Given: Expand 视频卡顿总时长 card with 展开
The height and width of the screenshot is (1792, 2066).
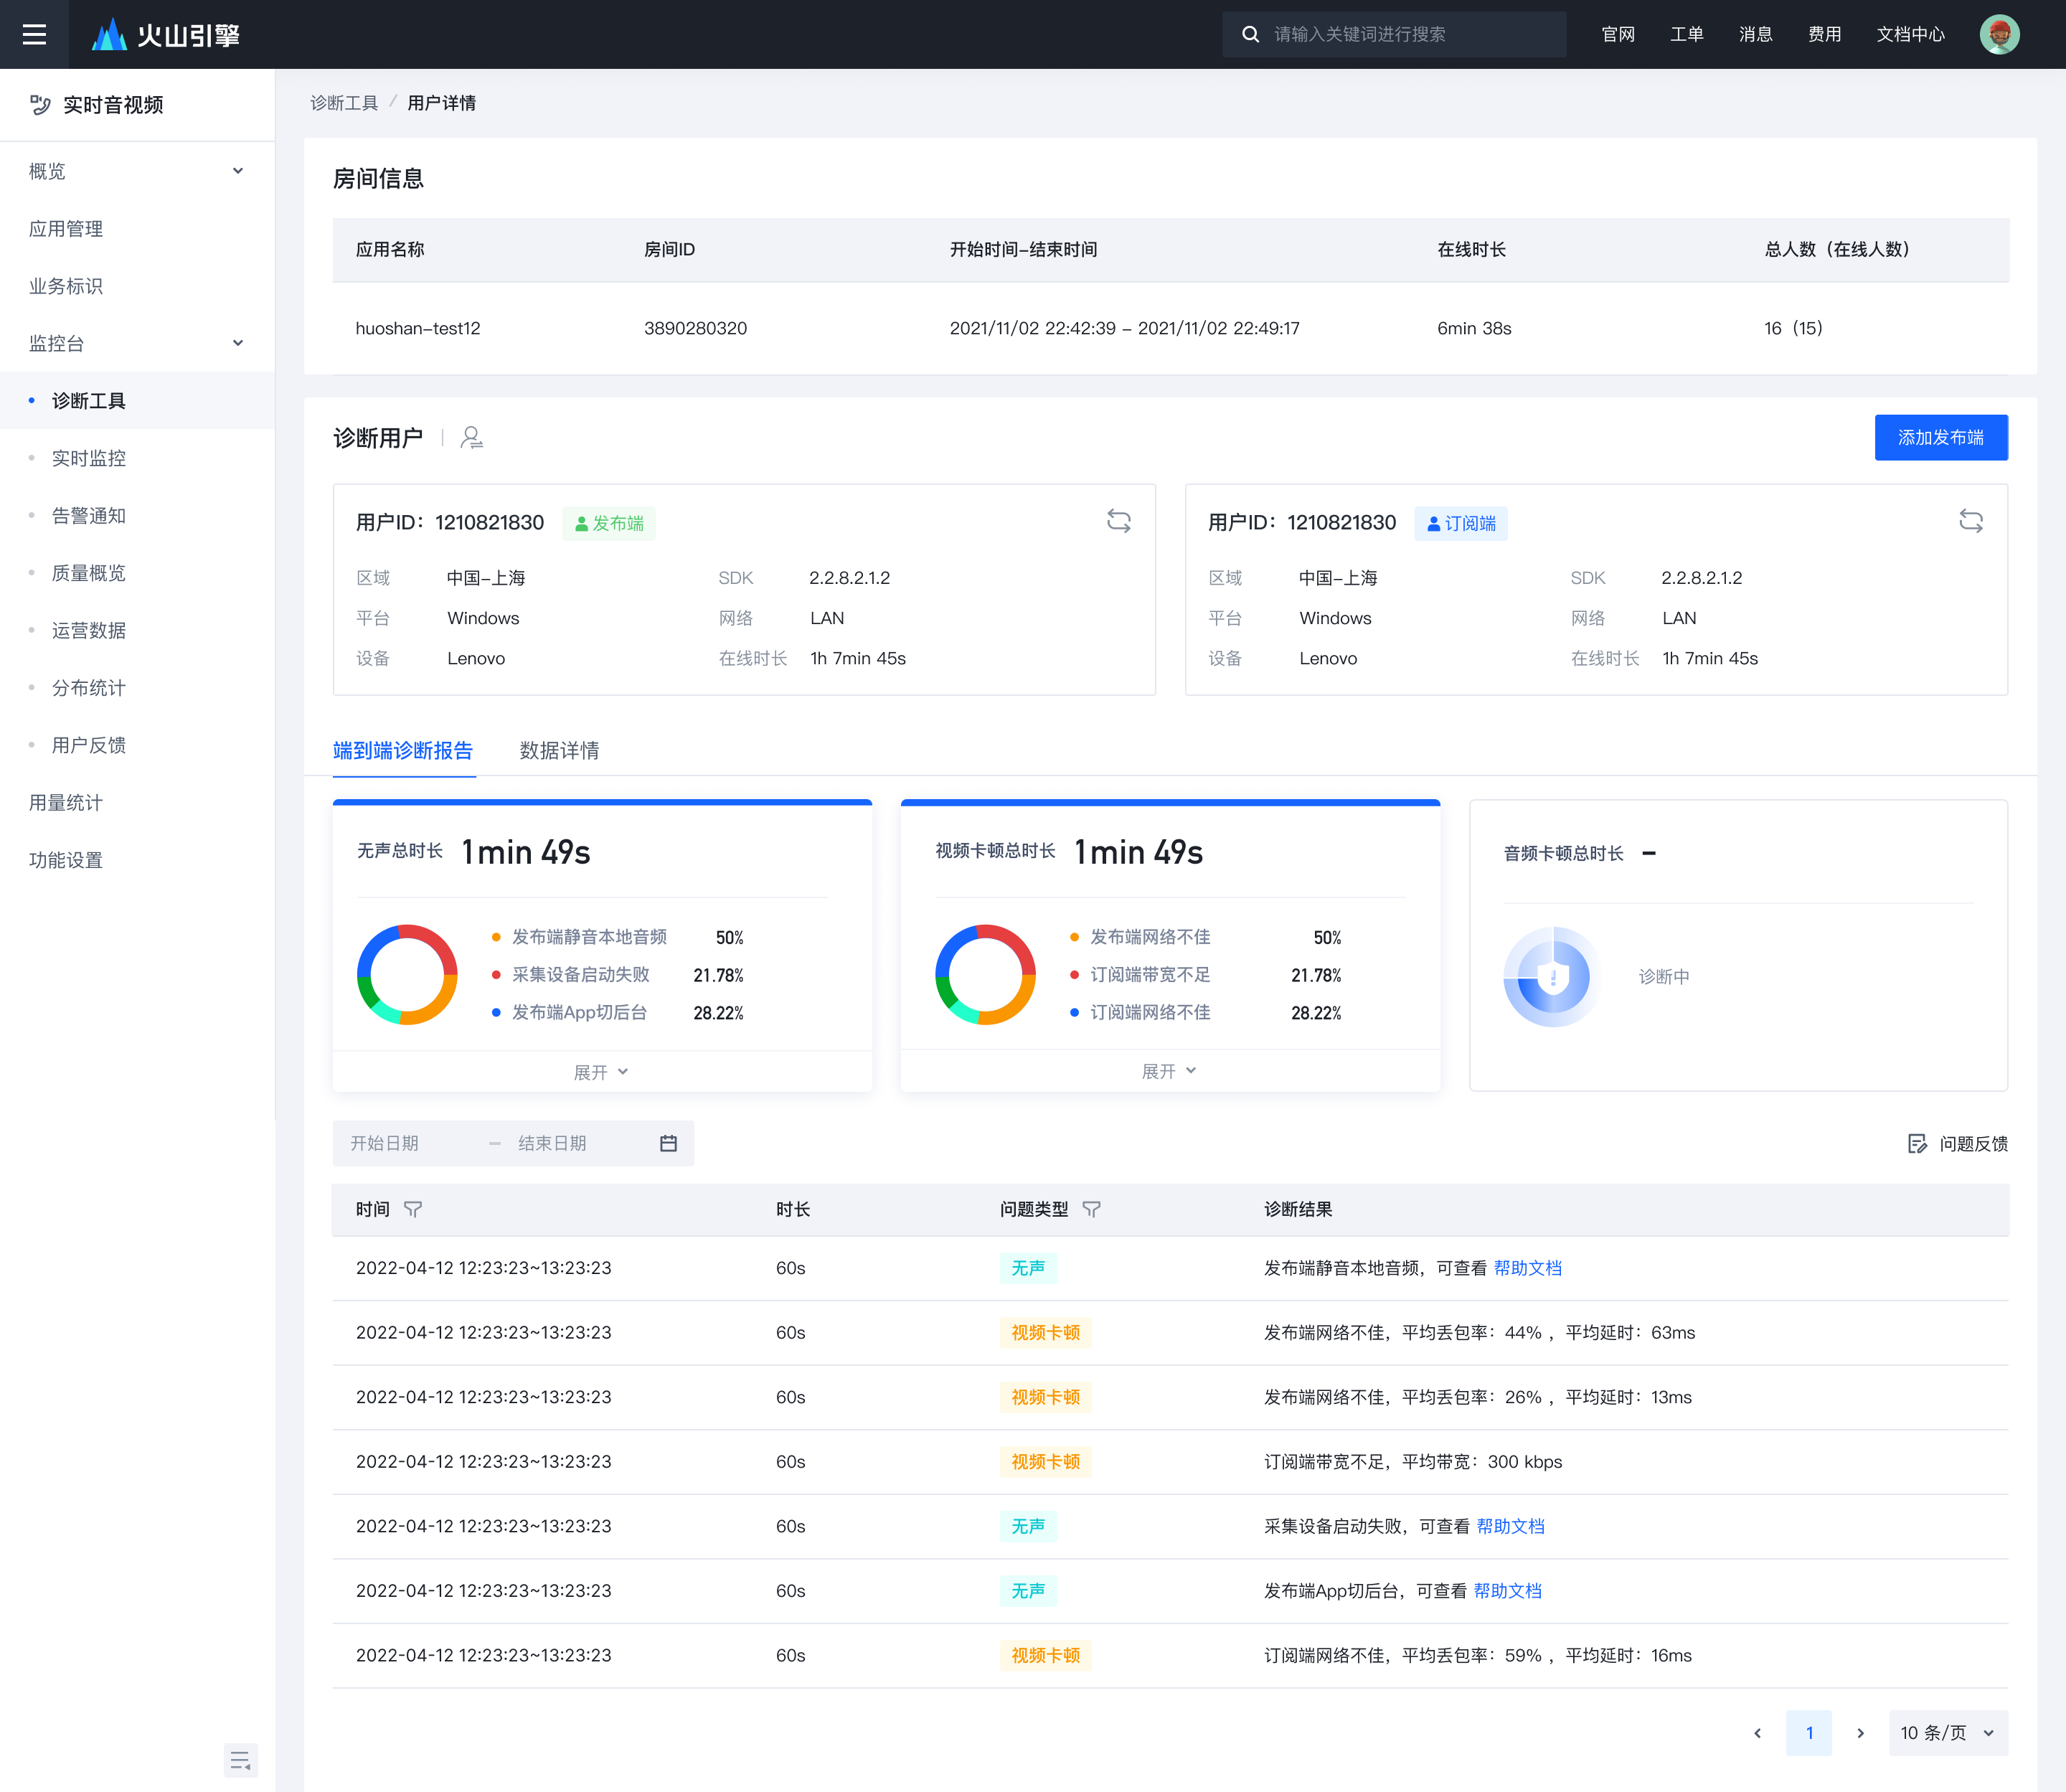Looking at the screenshot, I should [x=1169, y=1071].
